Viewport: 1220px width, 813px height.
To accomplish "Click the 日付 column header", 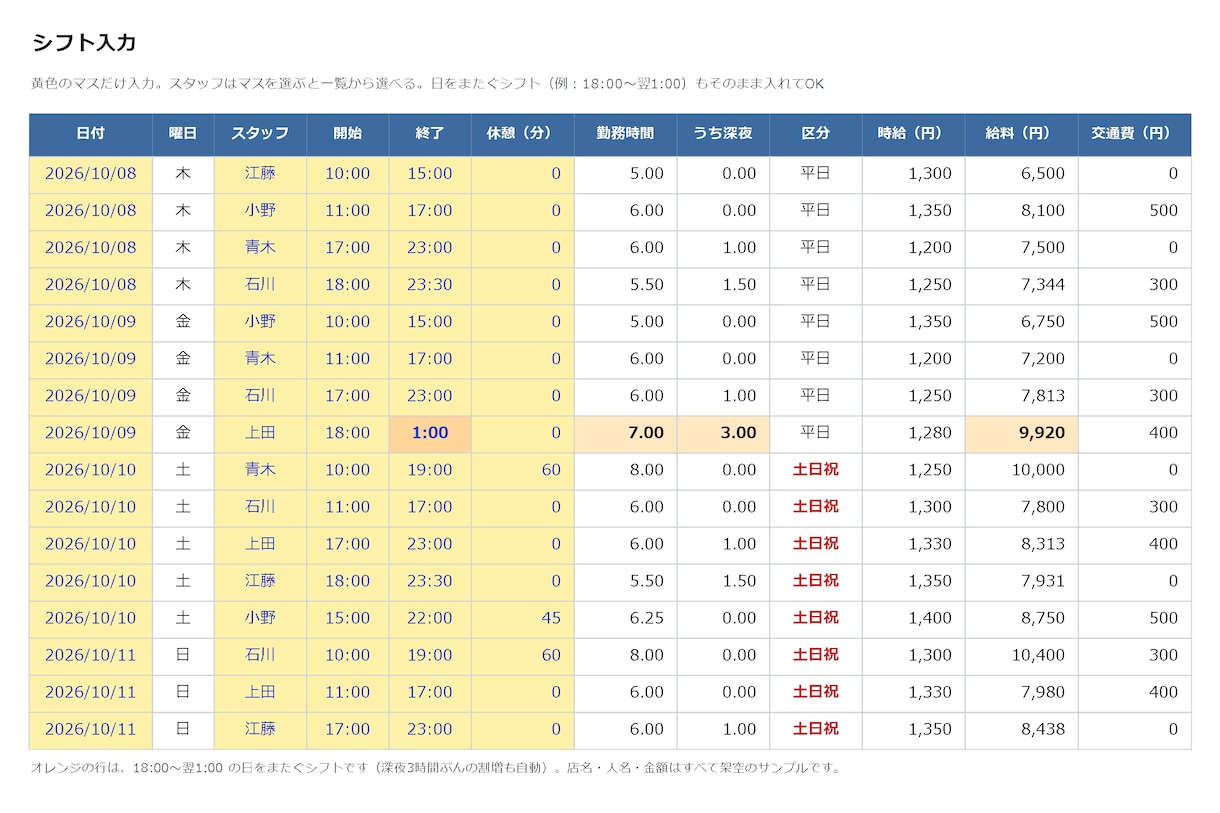I will tap(91, 134).
